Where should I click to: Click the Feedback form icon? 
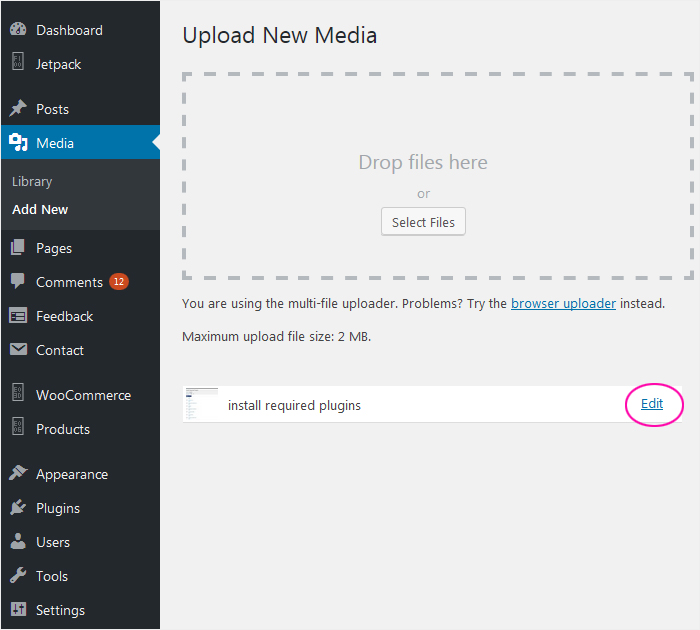pyautogui.click(x=18, y=316)
